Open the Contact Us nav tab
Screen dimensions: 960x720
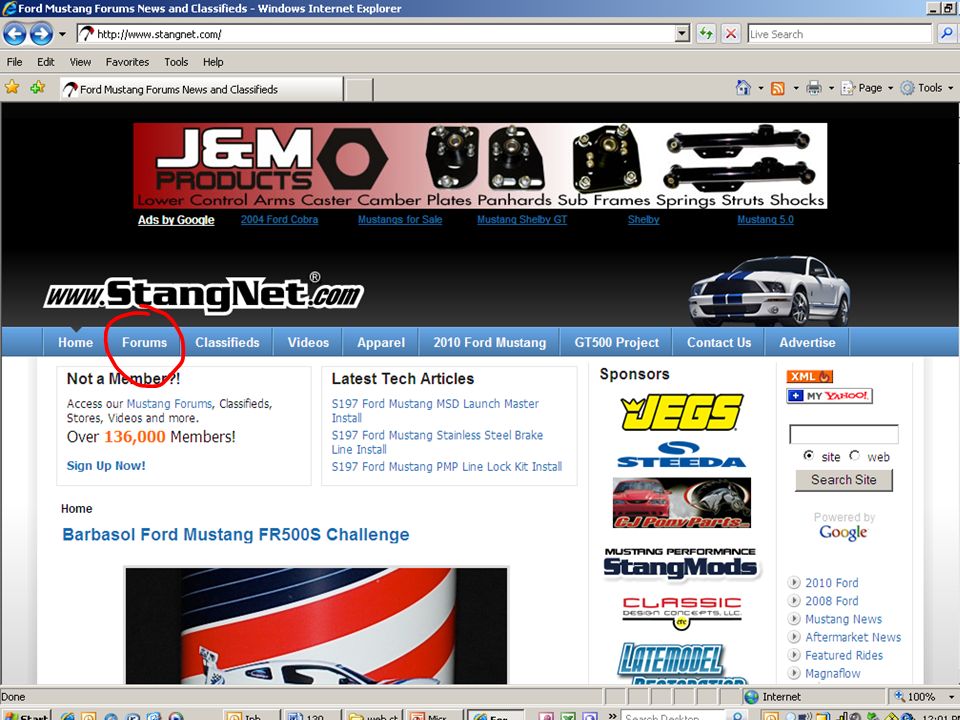click(x=719, y=342)
